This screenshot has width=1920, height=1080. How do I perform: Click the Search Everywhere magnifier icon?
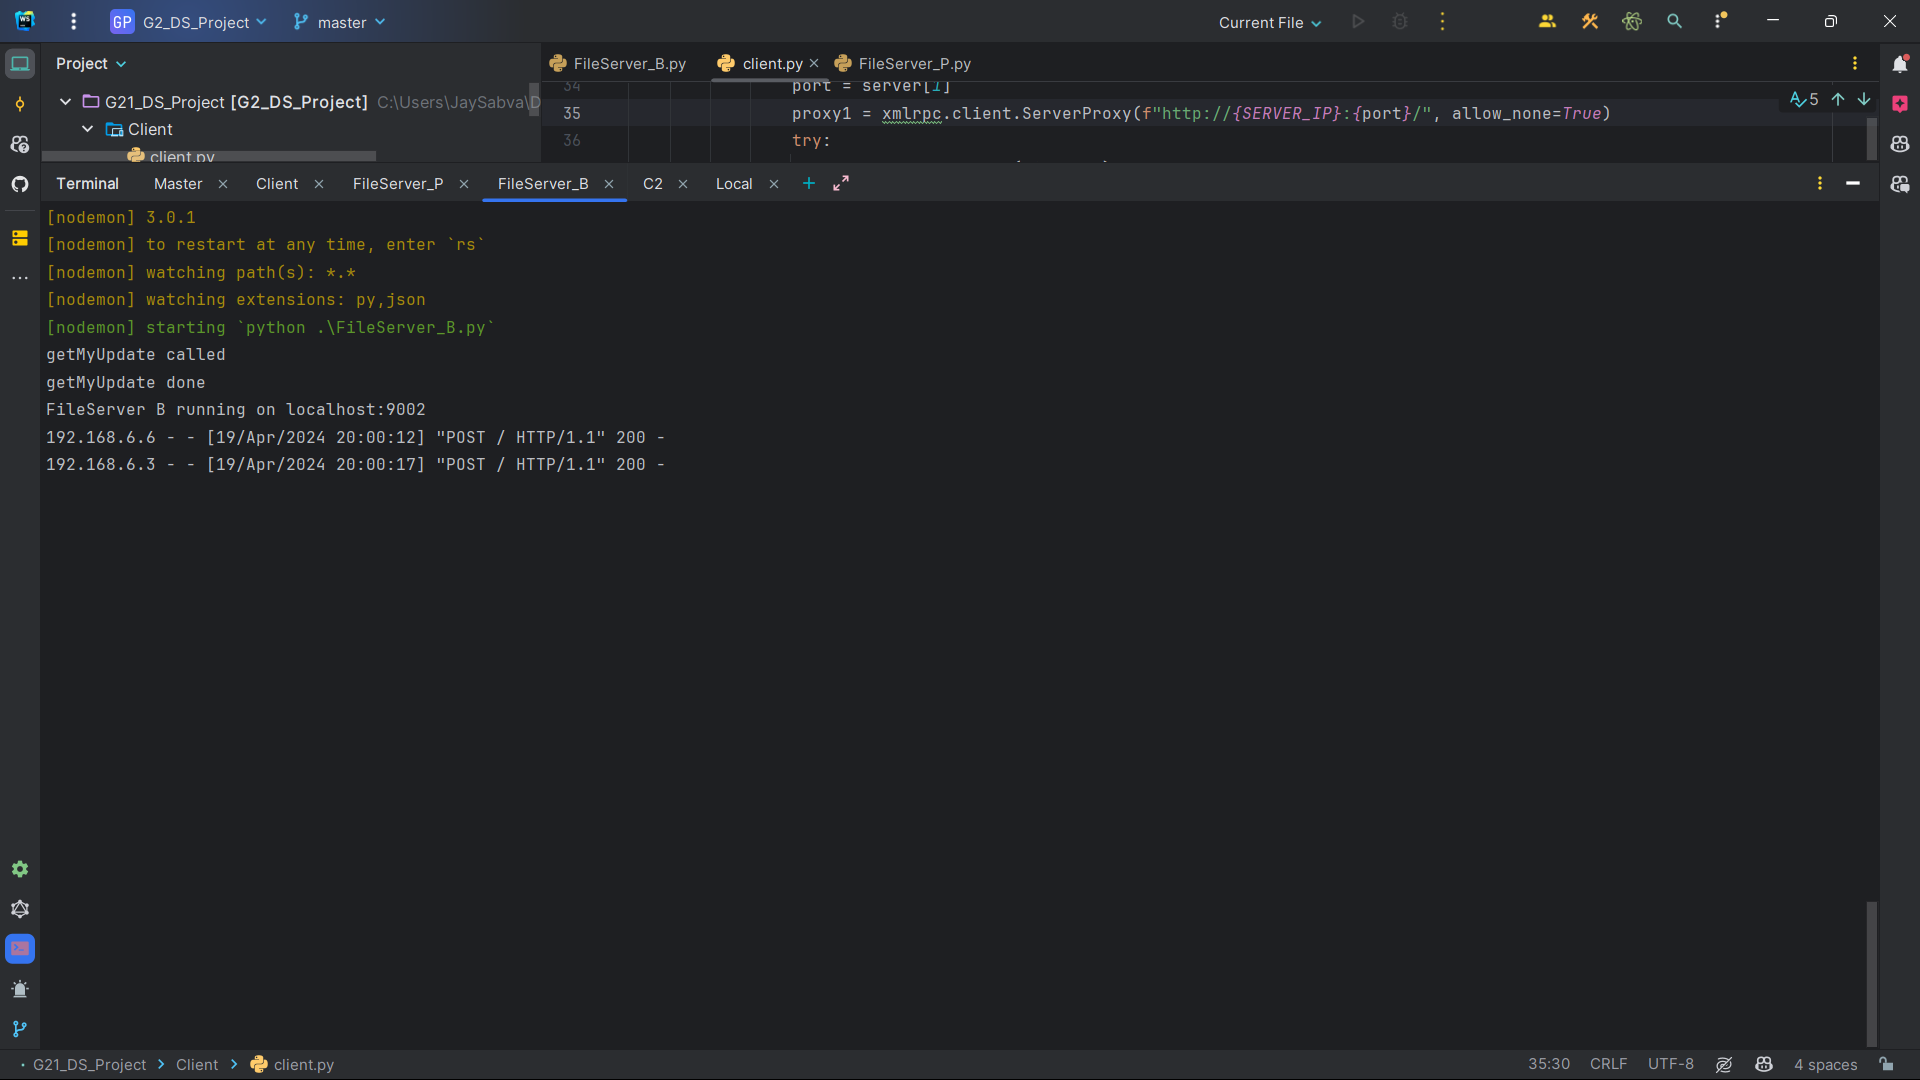pos(1674,21)
